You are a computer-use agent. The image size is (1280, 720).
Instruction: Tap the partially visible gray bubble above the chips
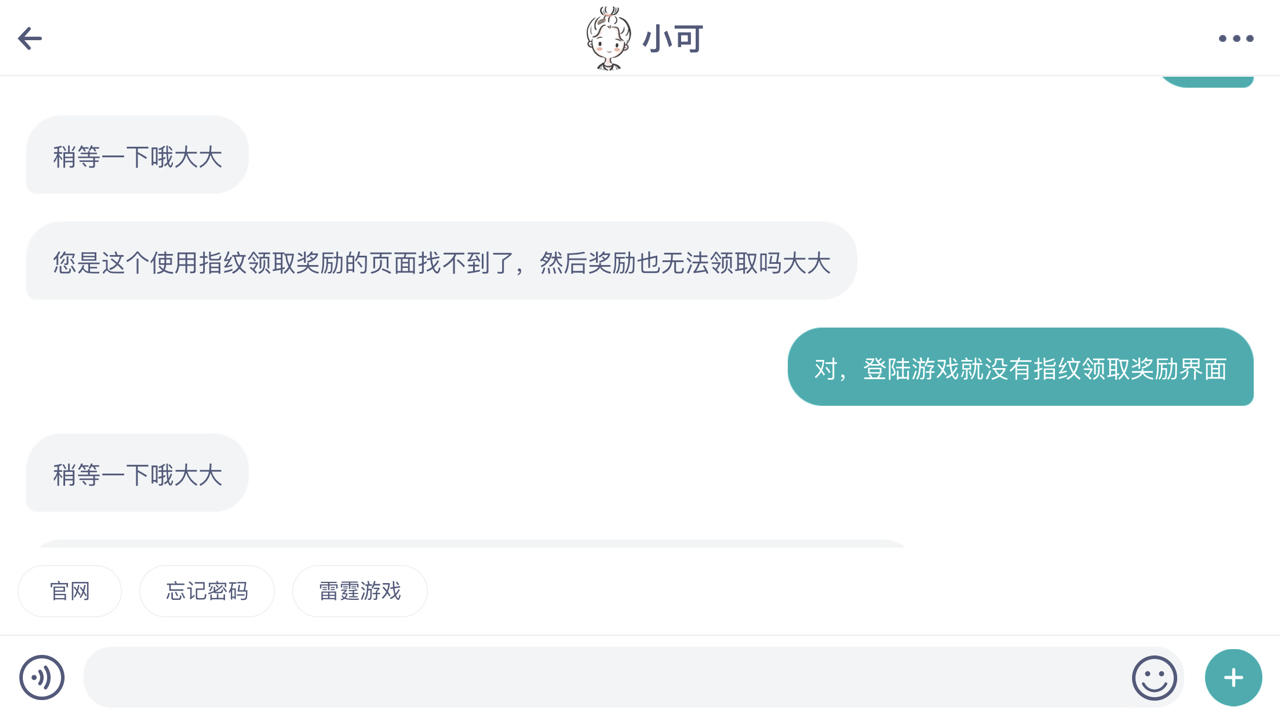pos(470,543)
